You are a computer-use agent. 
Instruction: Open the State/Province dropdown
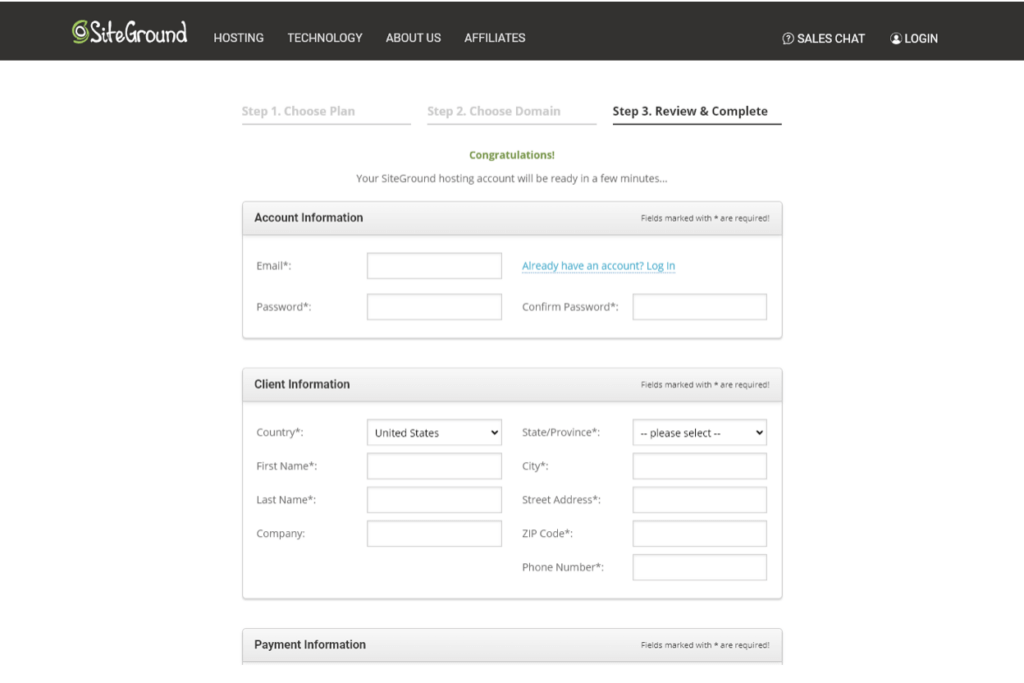click(698, 432)
